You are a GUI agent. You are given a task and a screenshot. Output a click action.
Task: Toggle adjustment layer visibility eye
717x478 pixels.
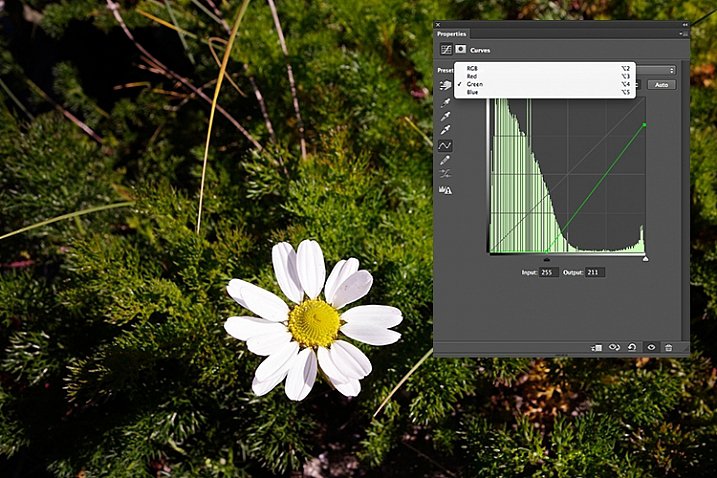(651, 347)
